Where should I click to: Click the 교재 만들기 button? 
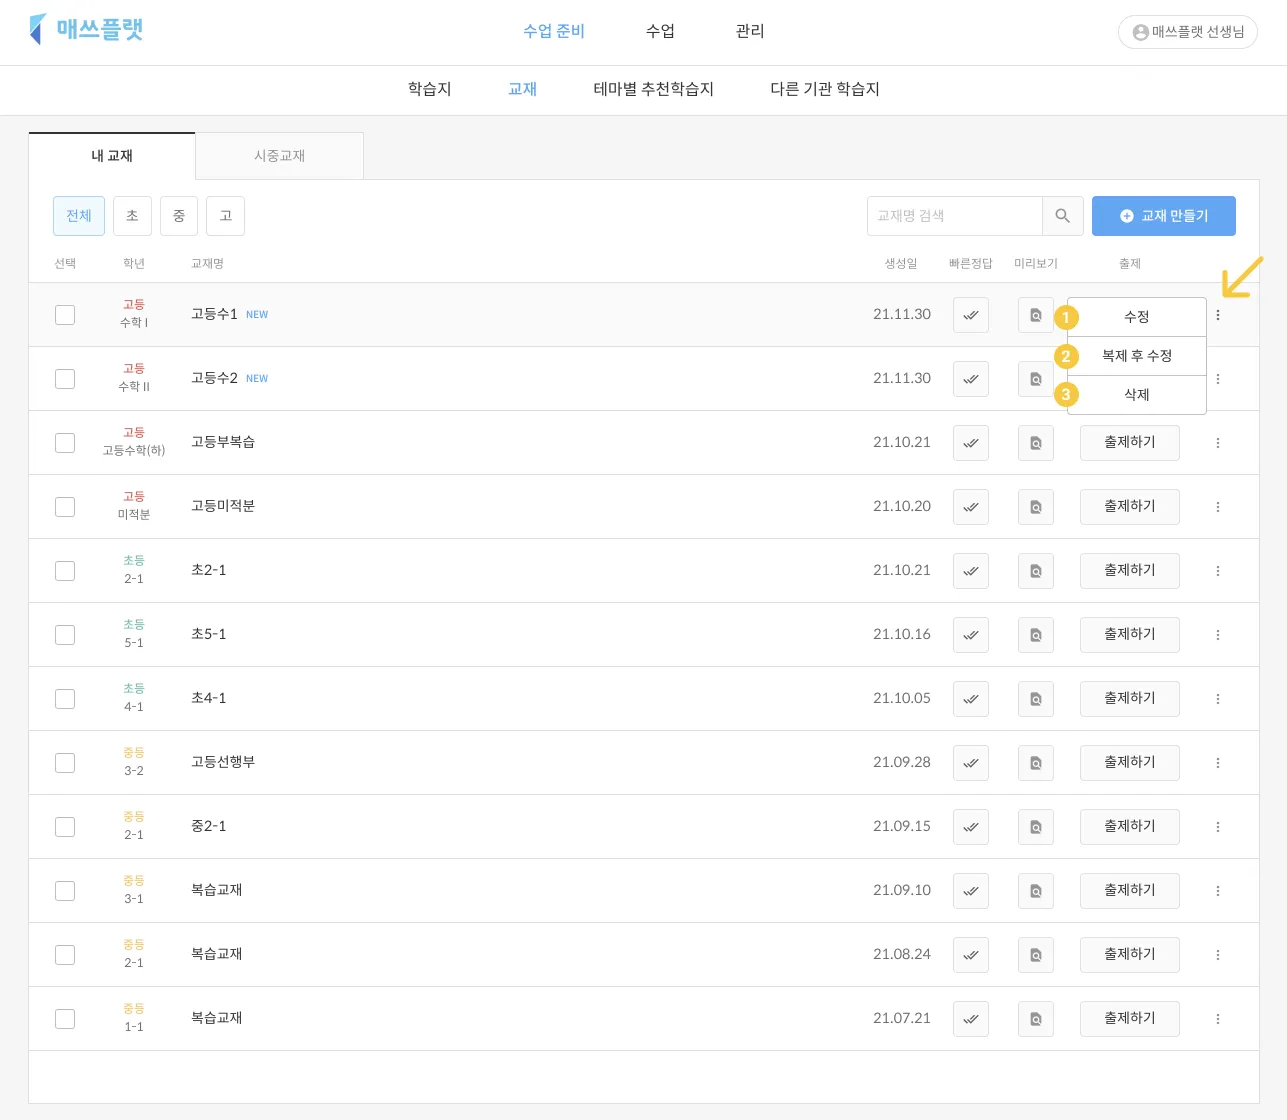tap(1164, 216)
